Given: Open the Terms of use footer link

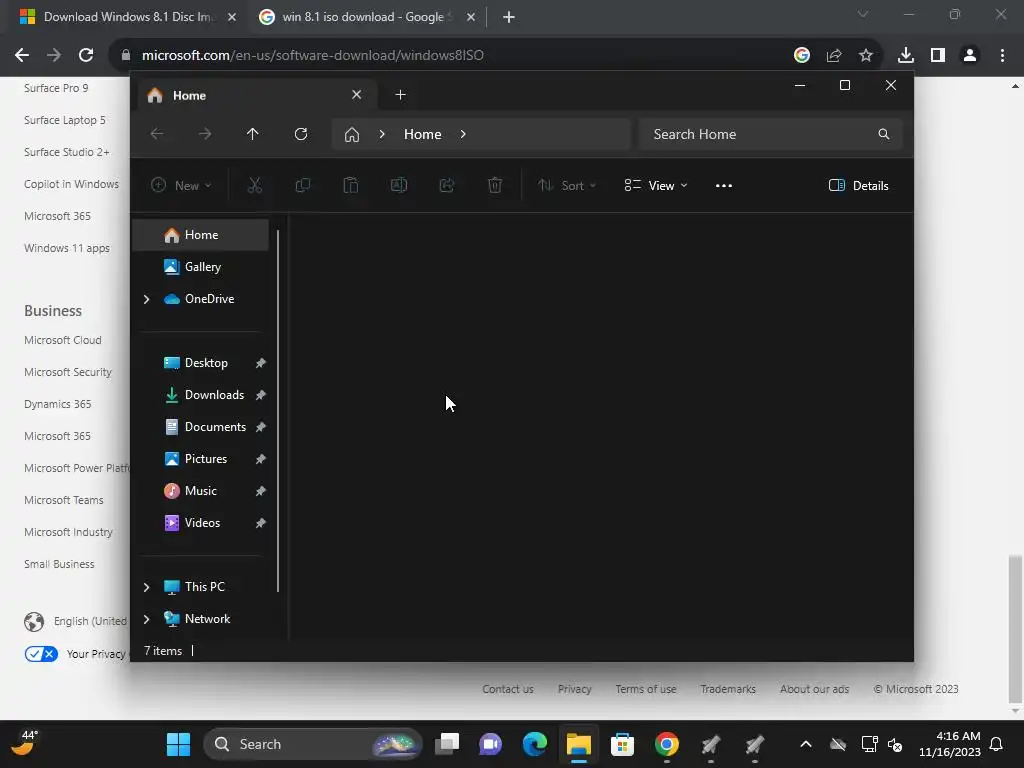Looking at the screenshot, I should (646, 689).
